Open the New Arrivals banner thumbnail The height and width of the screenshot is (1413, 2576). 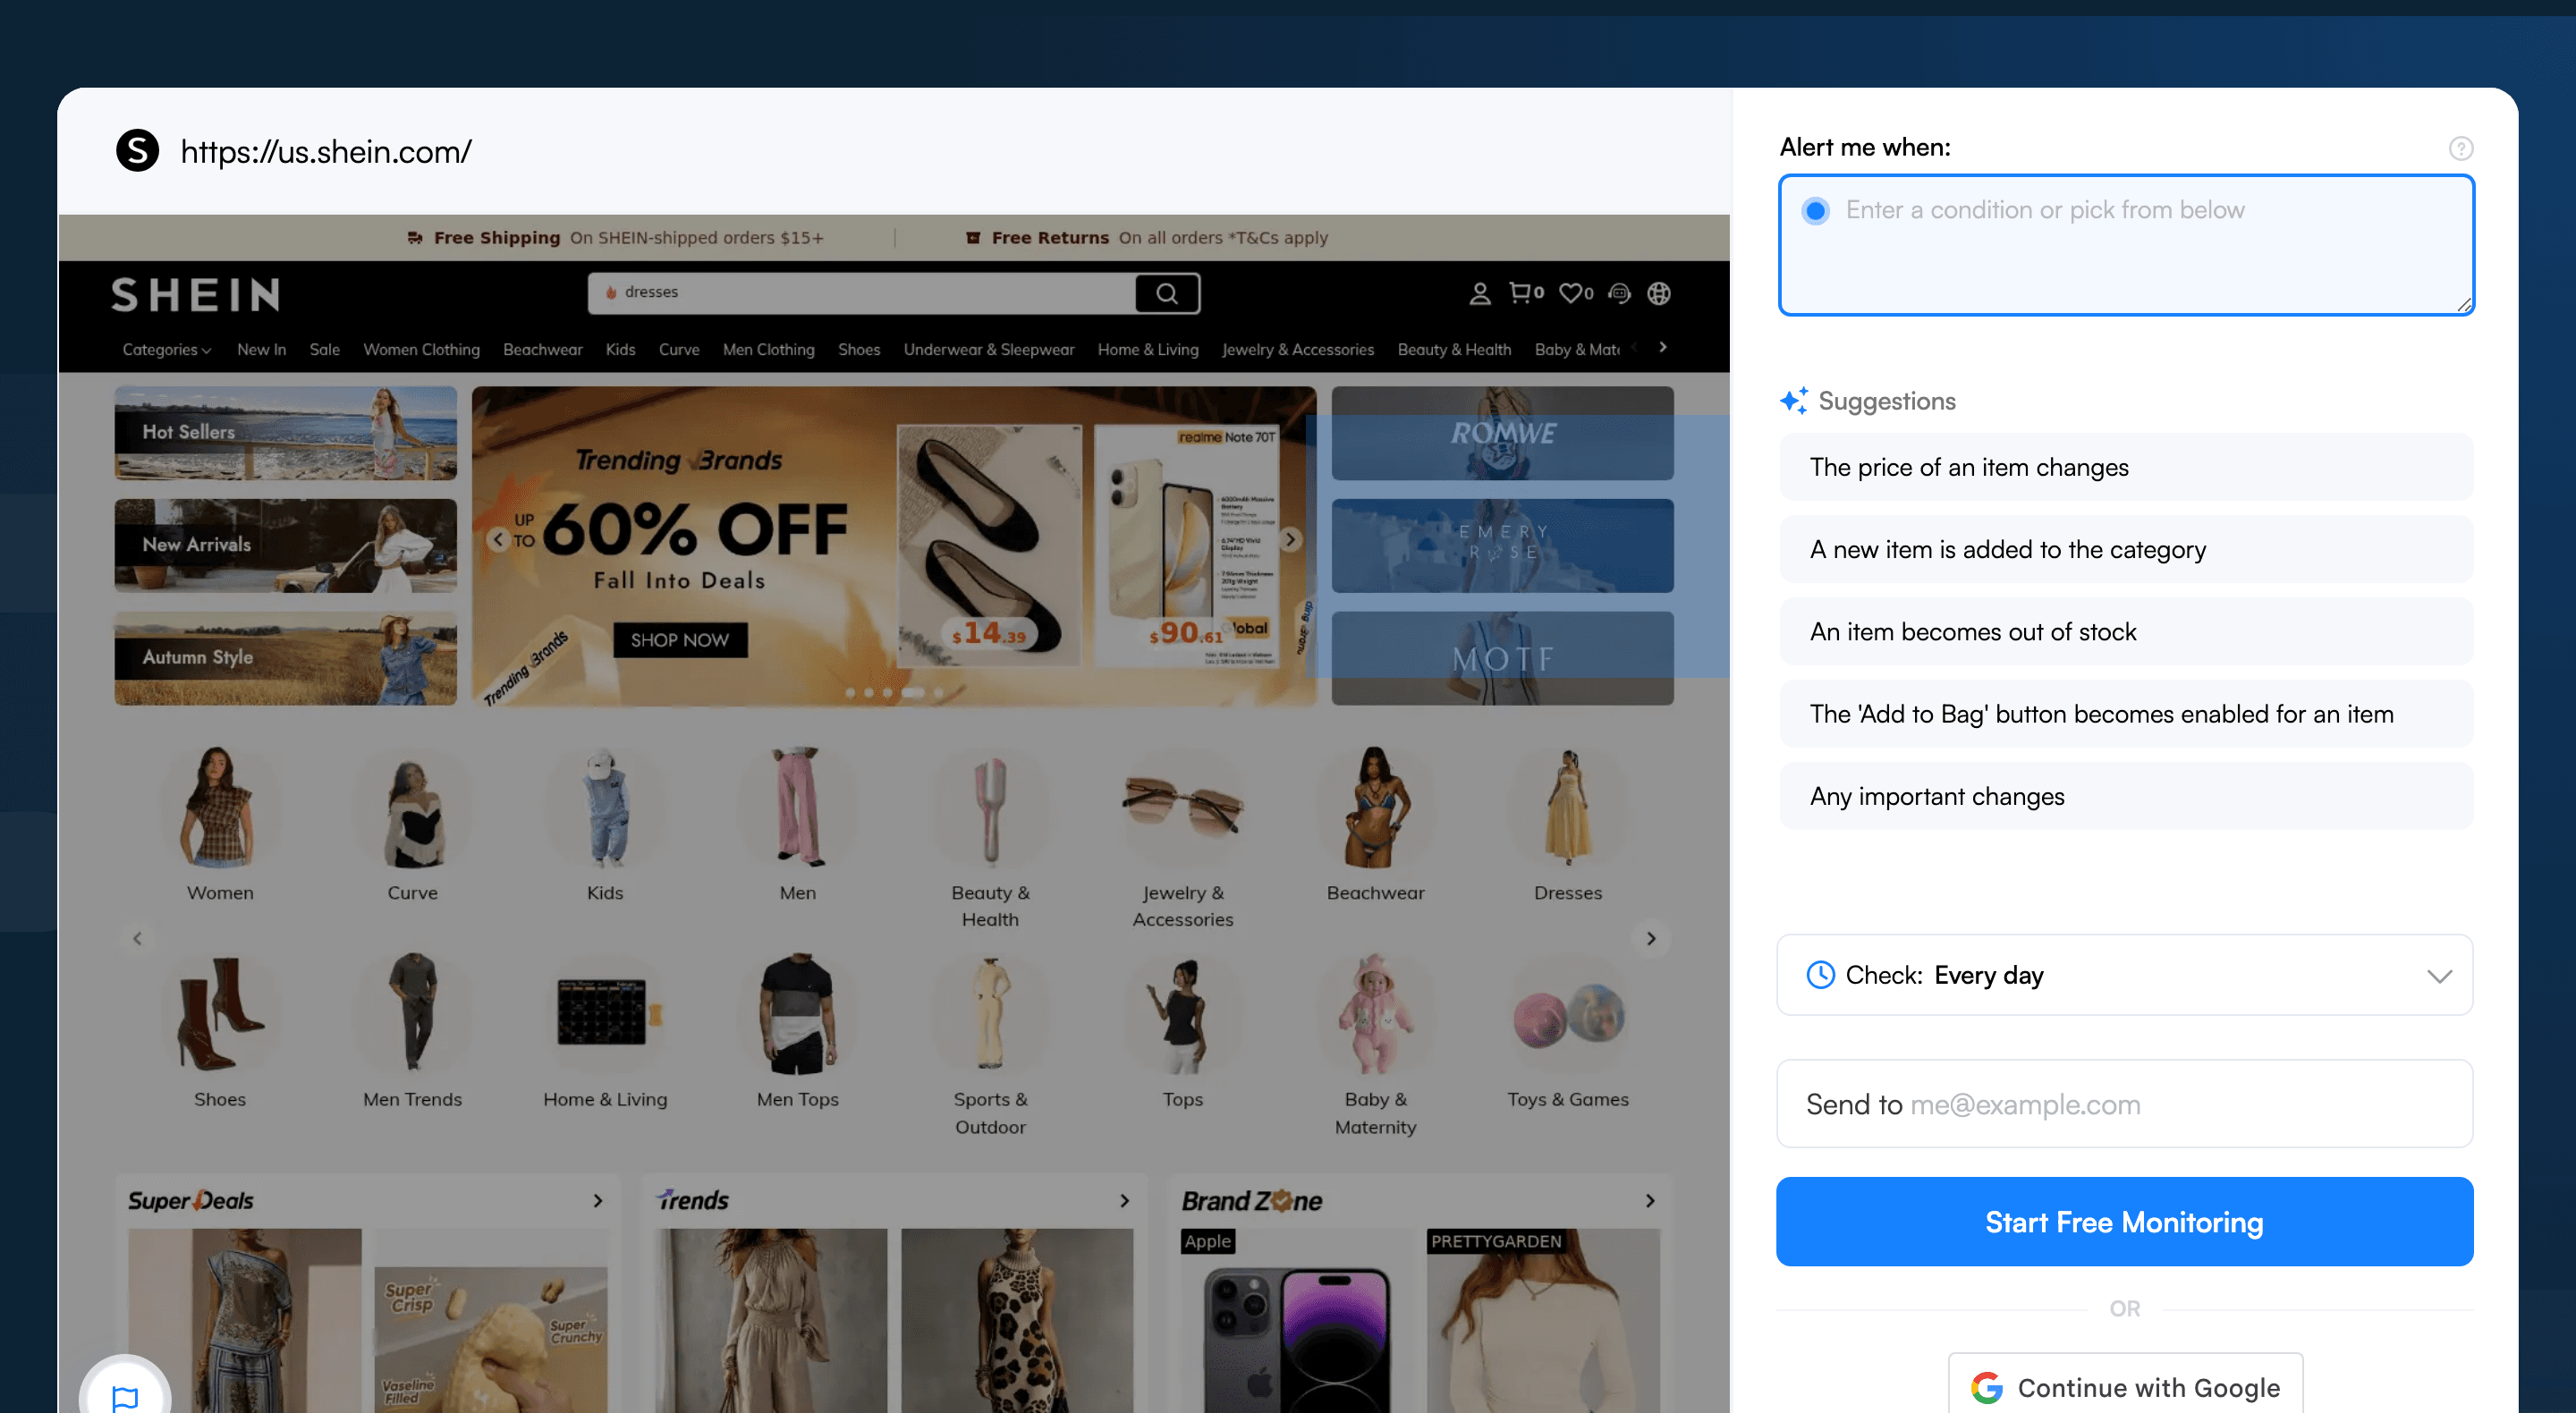[x=286, y=546]
